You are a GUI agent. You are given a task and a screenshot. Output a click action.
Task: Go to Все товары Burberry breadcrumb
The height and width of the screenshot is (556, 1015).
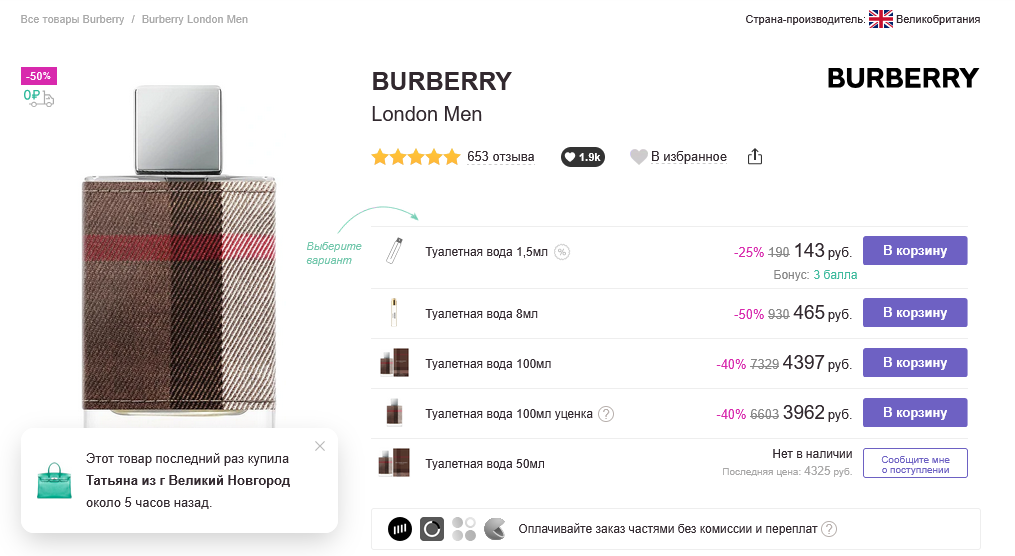click(x=72, y=19)
